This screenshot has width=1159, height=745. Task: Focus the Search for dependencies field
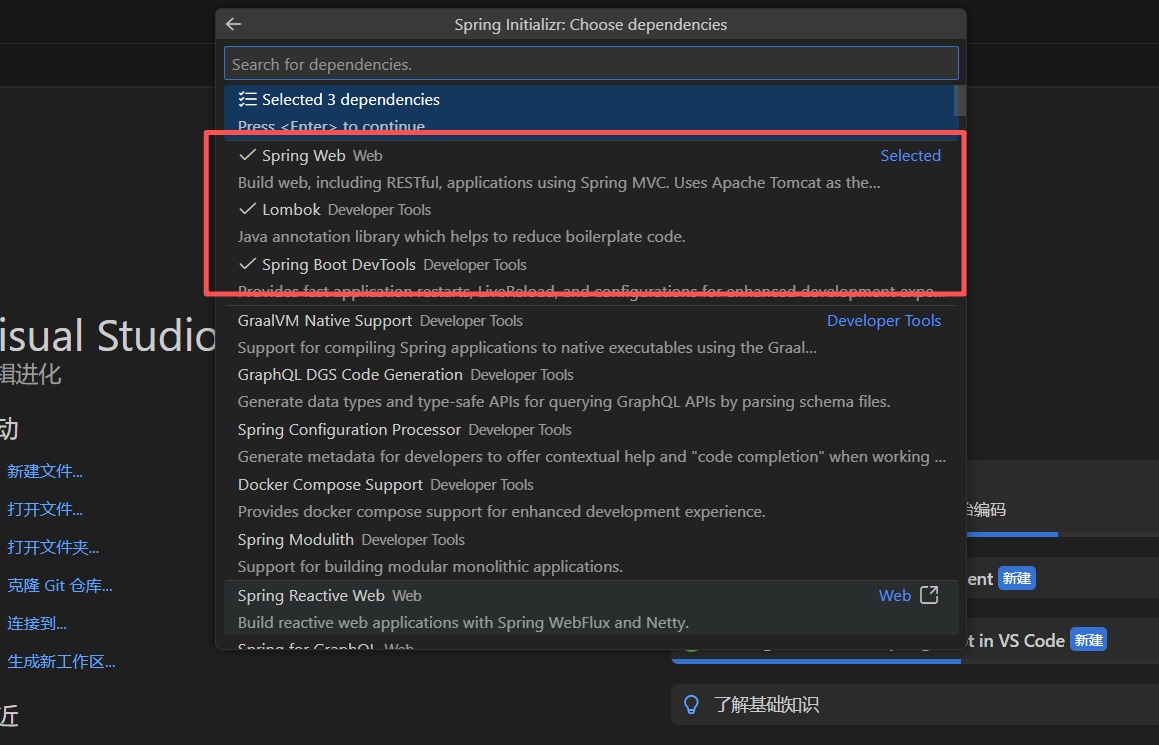click(x=590, y=64)
